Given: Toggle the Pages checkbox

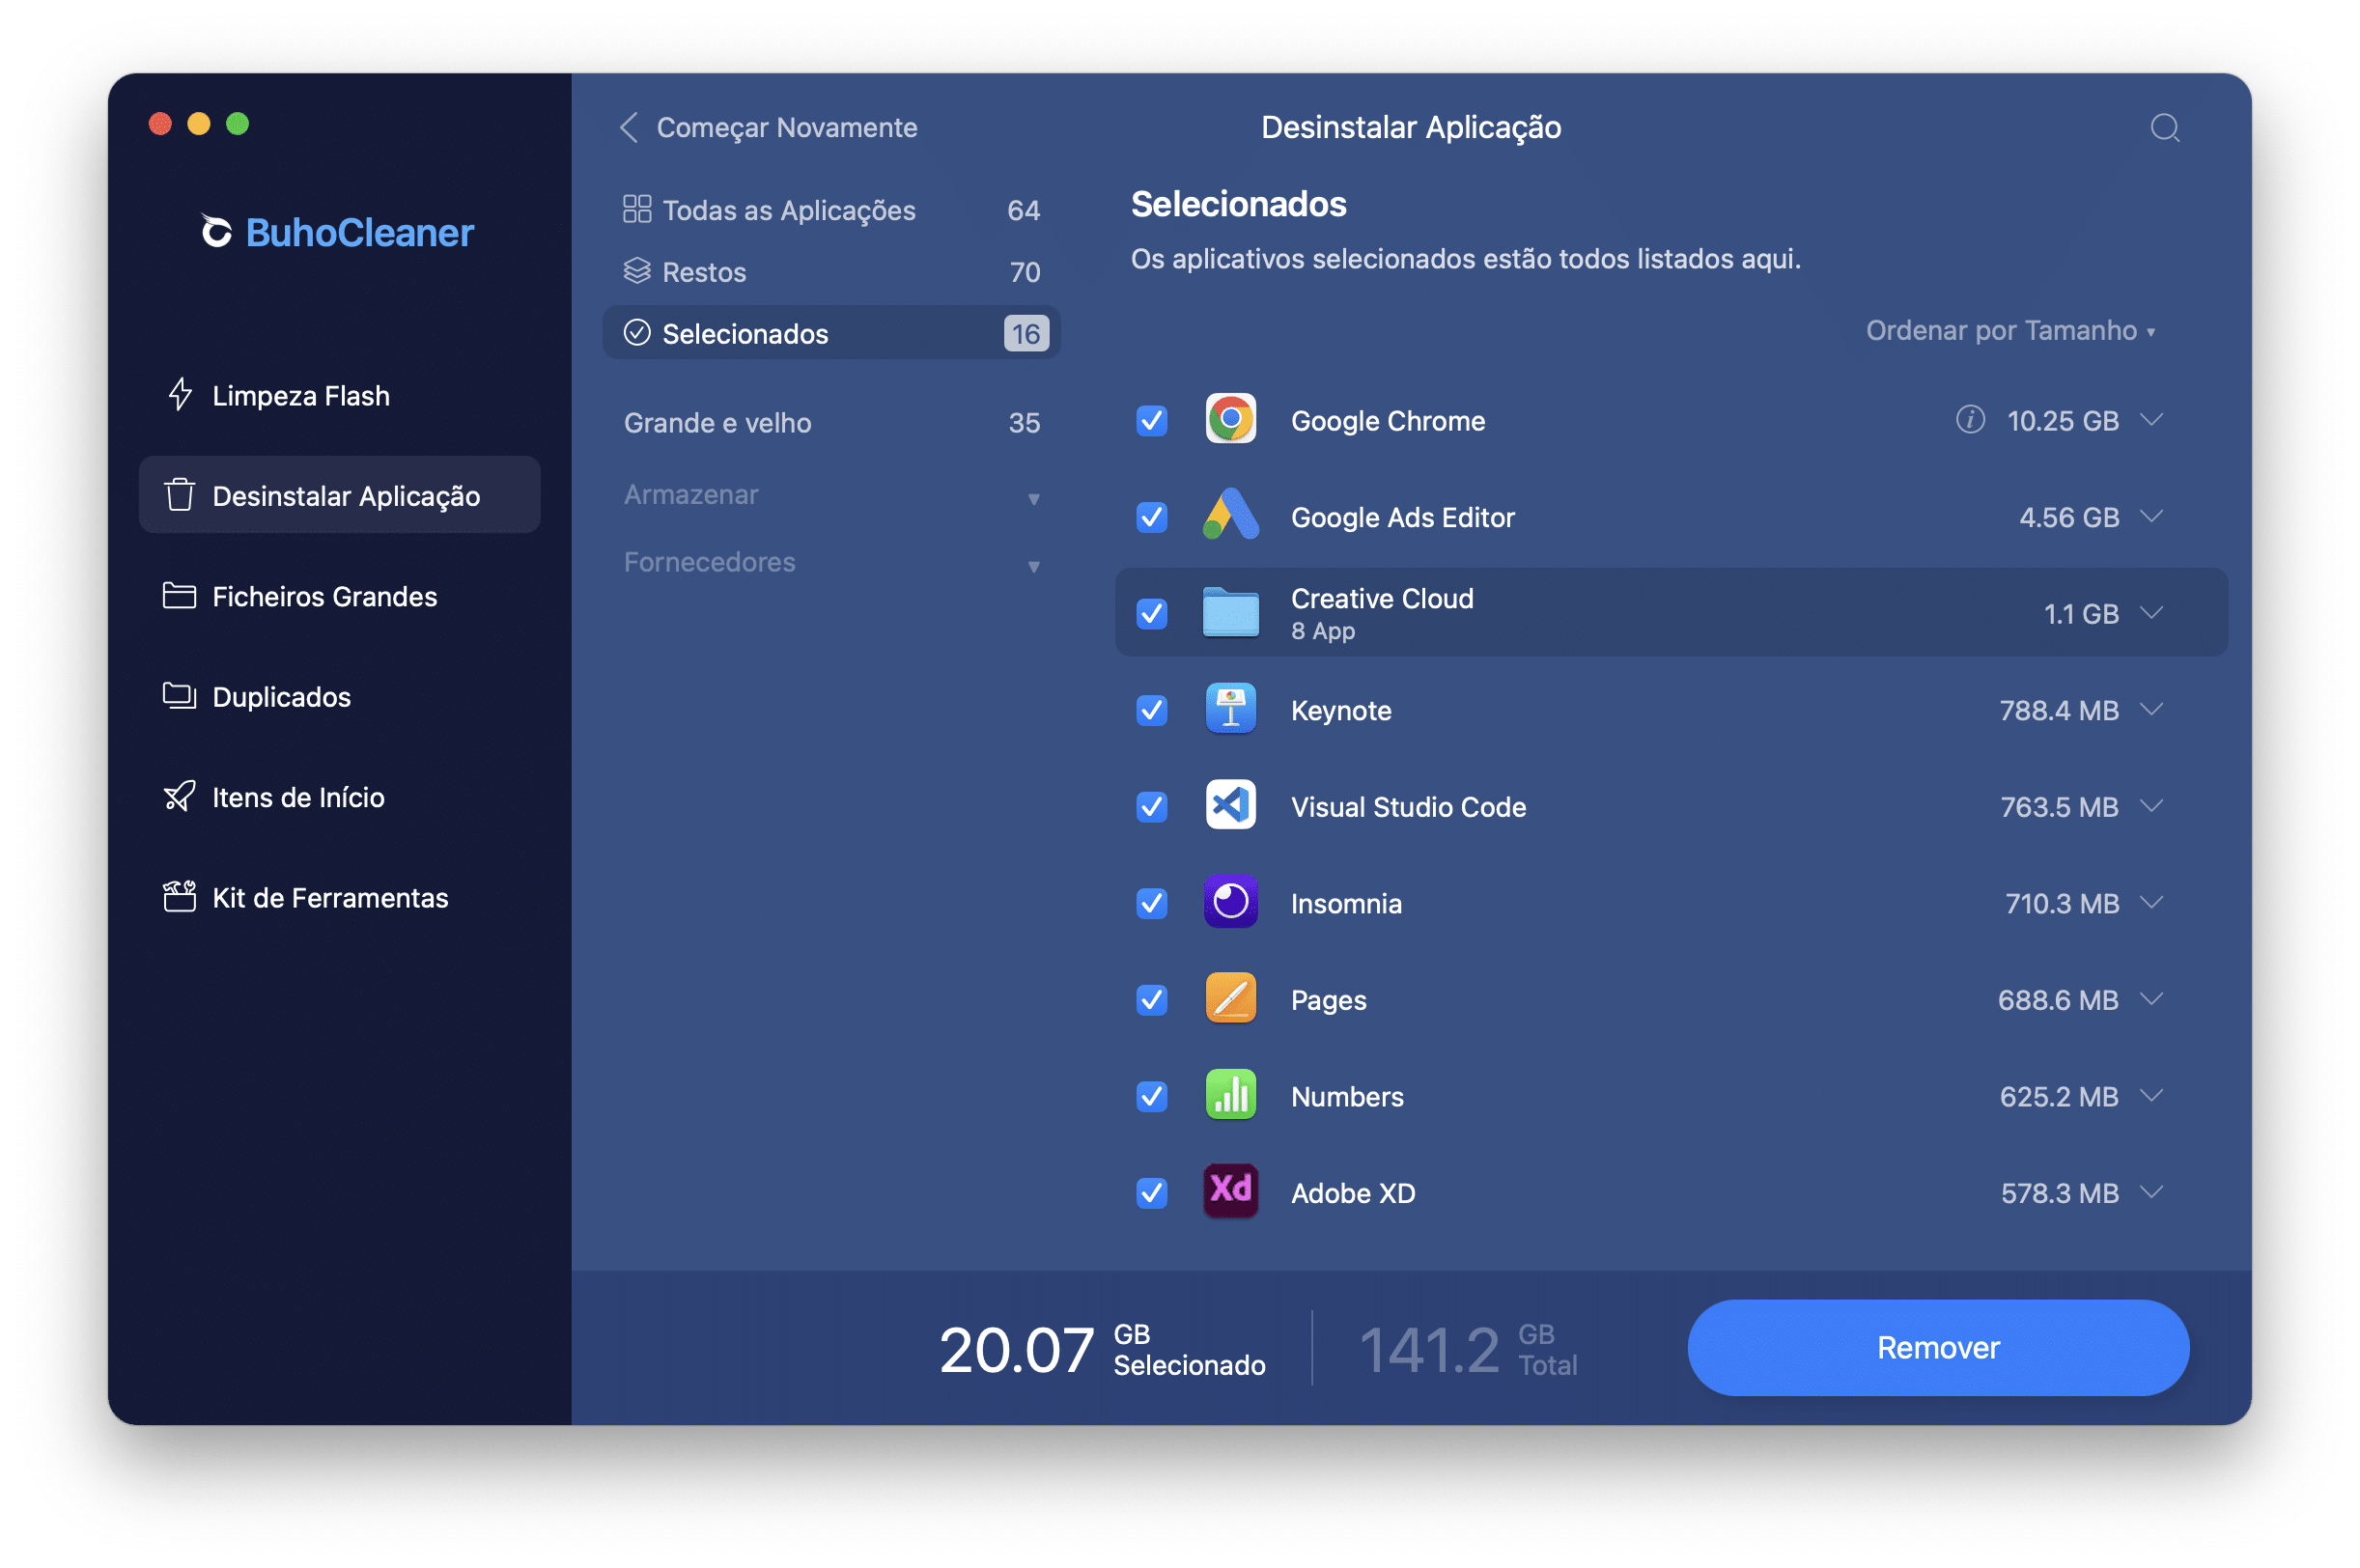Looking at the screenshot, I should pos(1152,999).
